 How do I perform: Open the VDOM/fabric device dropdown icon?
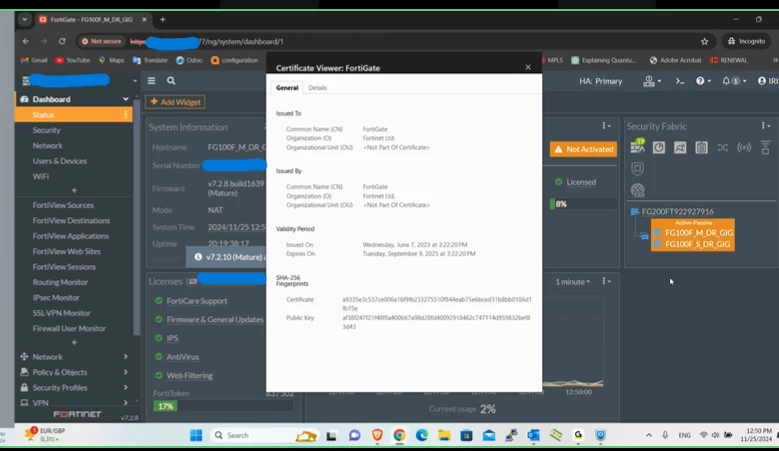[651, 81]
